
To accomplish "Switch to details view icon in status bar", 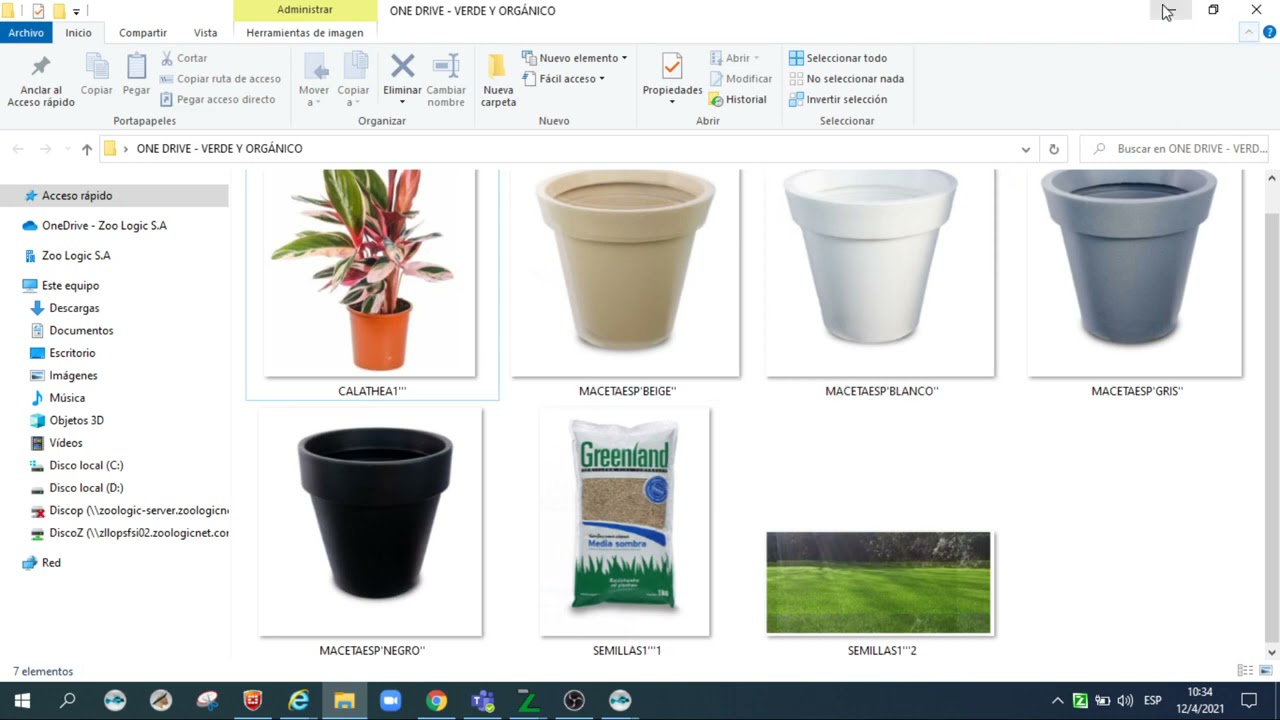I will tap(1245, 671).
